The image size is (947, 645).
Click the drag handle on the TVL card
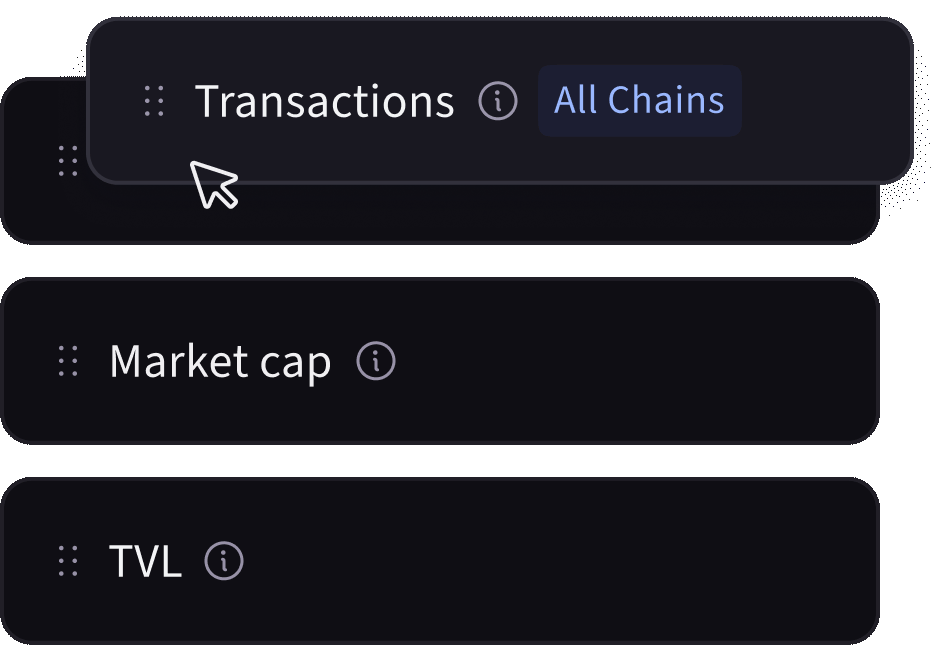coord(68,560)
